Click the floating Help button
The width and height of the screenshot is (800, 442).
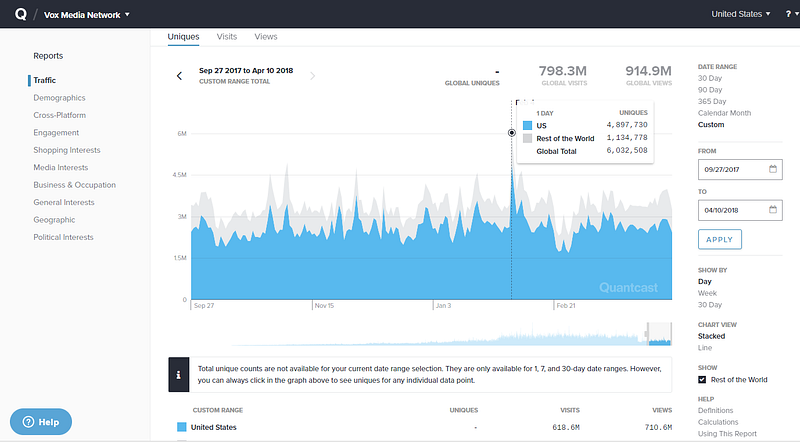[41, 422]
